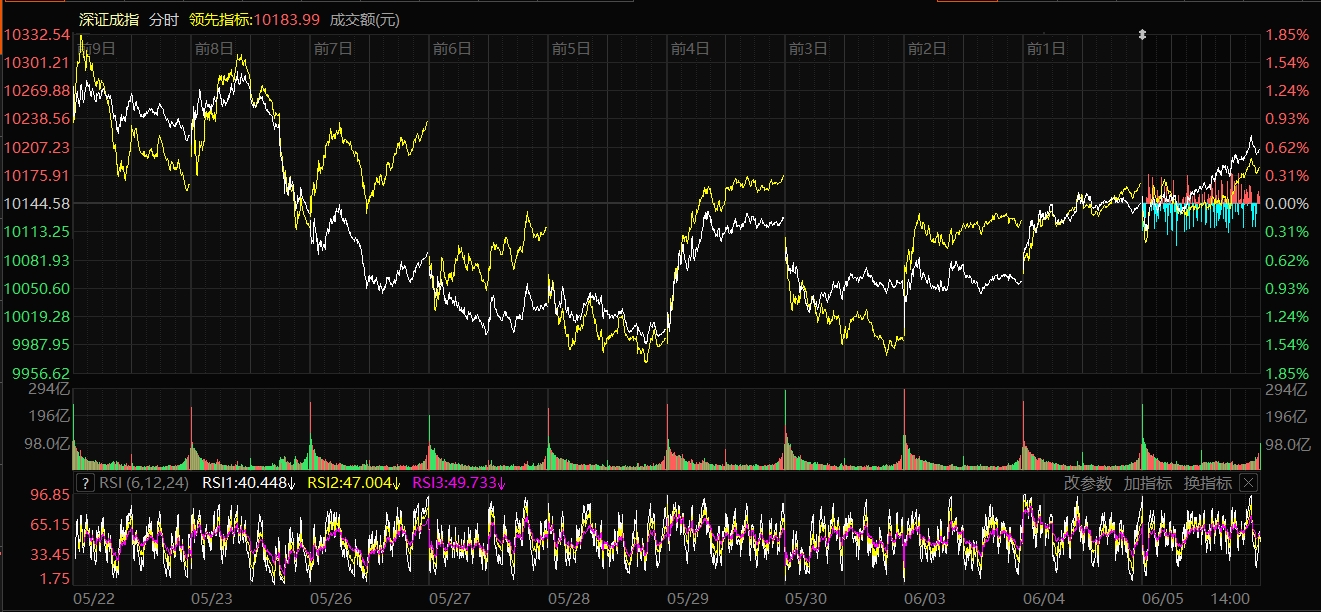This screenshot has height=612, width=1321.
Task: Click the 06/03 date on the time axis
Action: point(924,598)
